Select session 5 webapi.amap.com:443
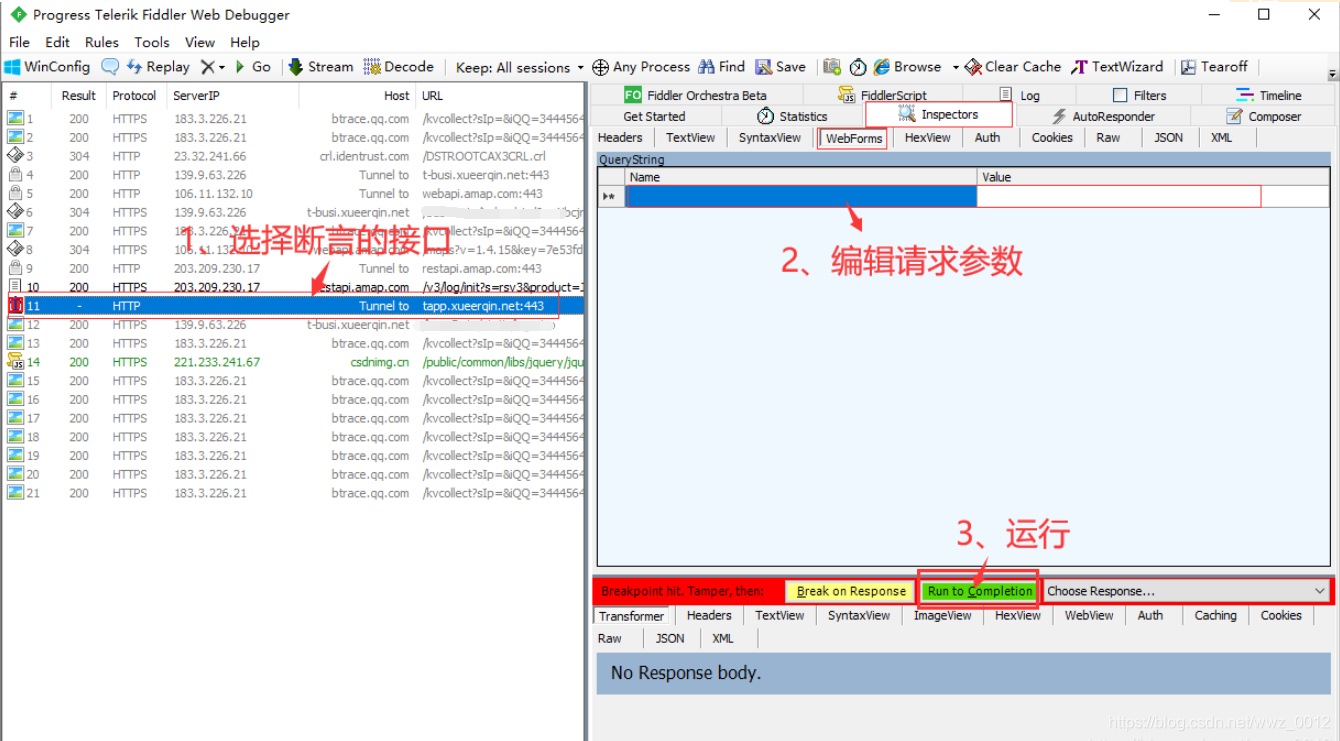The image size is (1340, 741). 293,194
